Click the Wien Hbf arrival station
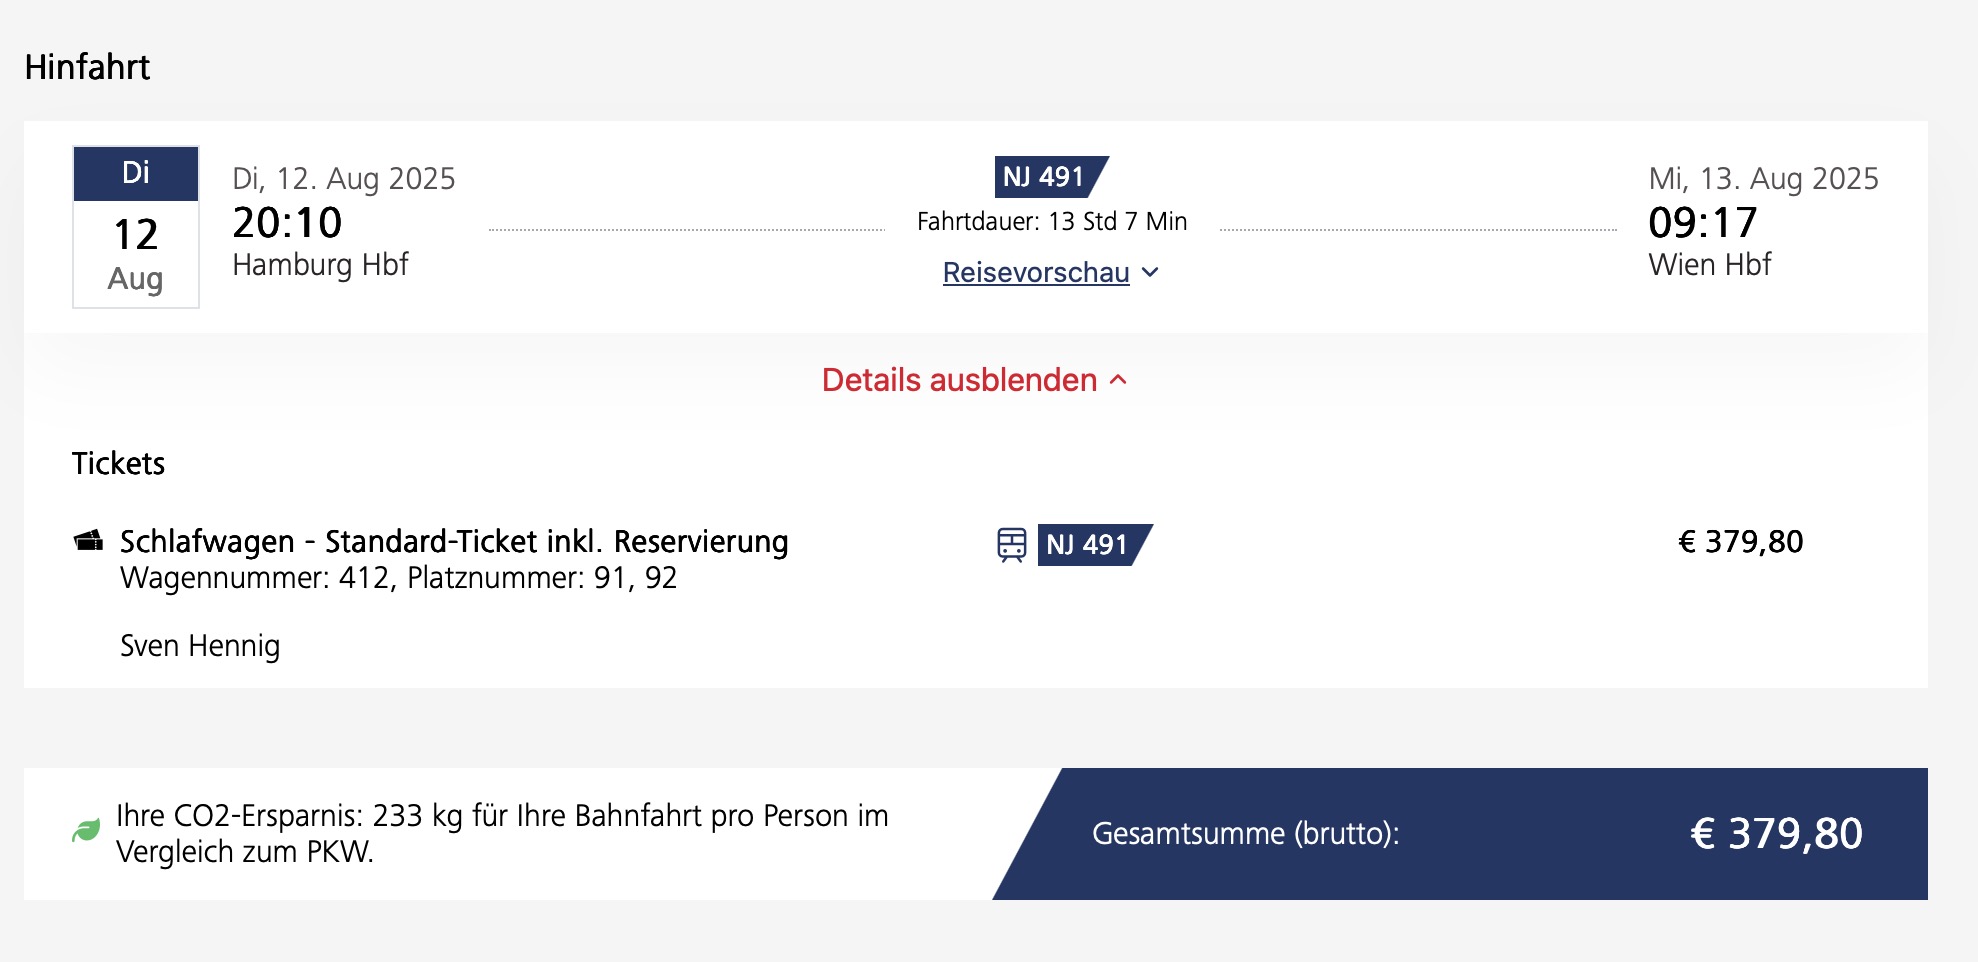This screenshot has height=962, width=1978. point(1709,265)
